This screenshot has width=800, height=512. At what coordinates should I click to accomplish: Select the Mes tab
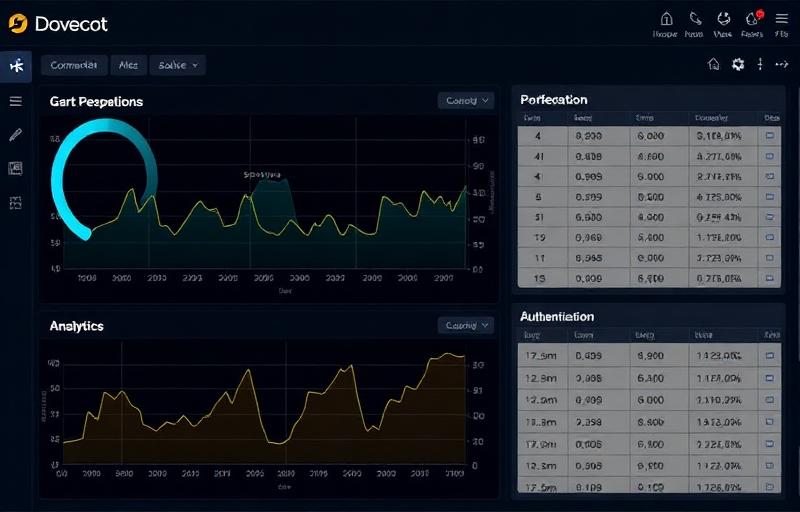pyautogui.click(x=128, y=65)
